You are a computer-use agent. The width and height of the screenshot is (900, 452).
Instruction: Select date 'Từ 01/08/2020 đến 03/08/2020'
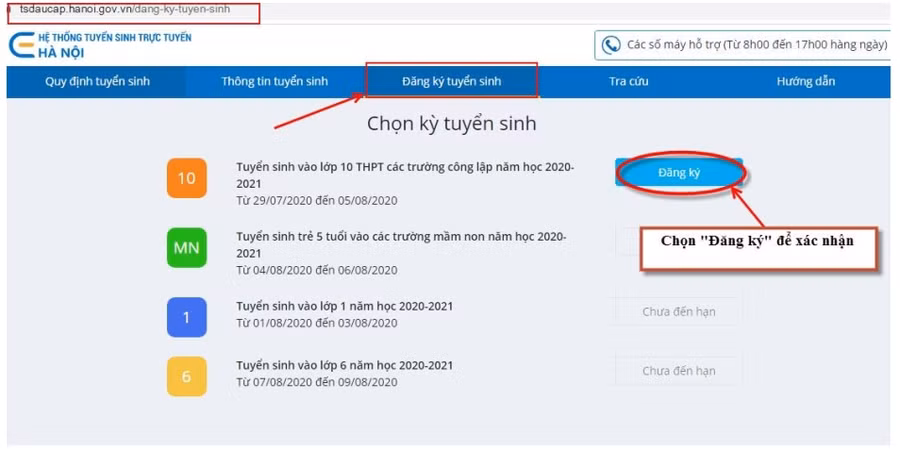(317, 323)
